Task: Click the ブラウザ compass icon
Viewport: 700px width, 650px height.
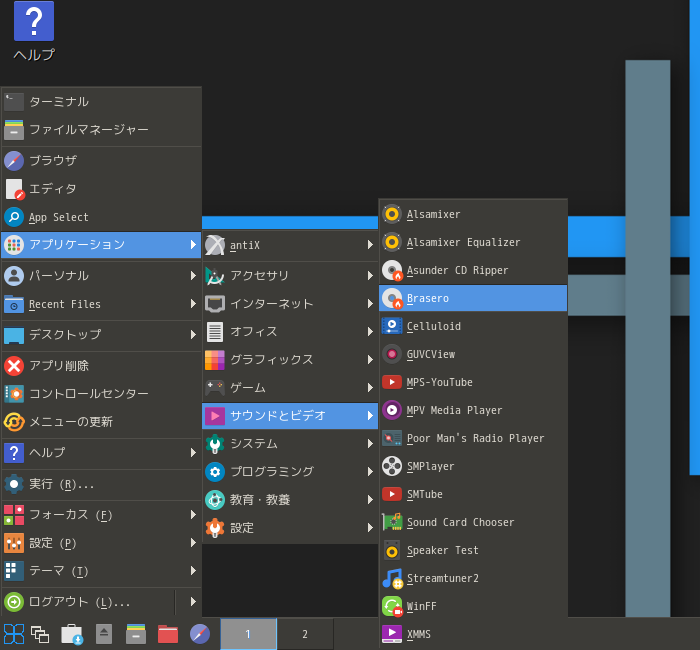Action: point(14,161)
